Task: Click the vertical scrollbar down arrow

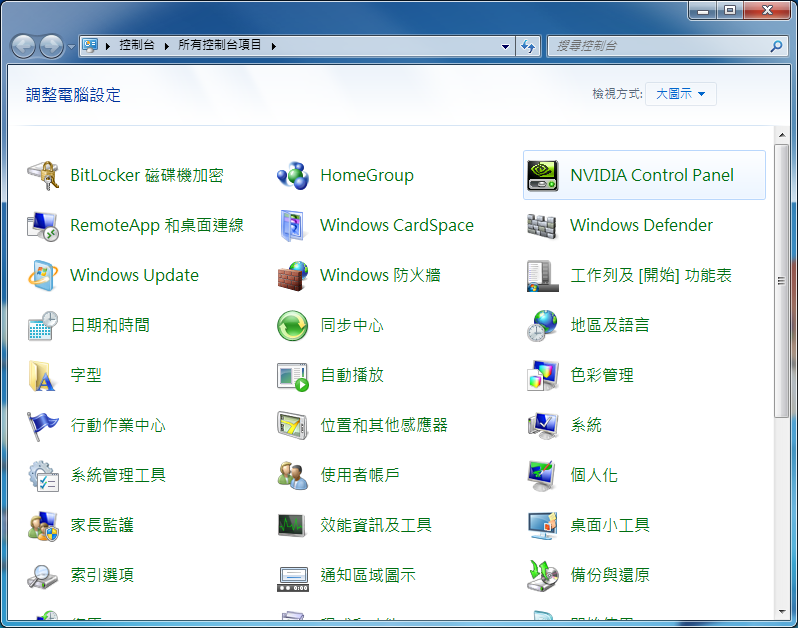Action: tap(782, 611)
